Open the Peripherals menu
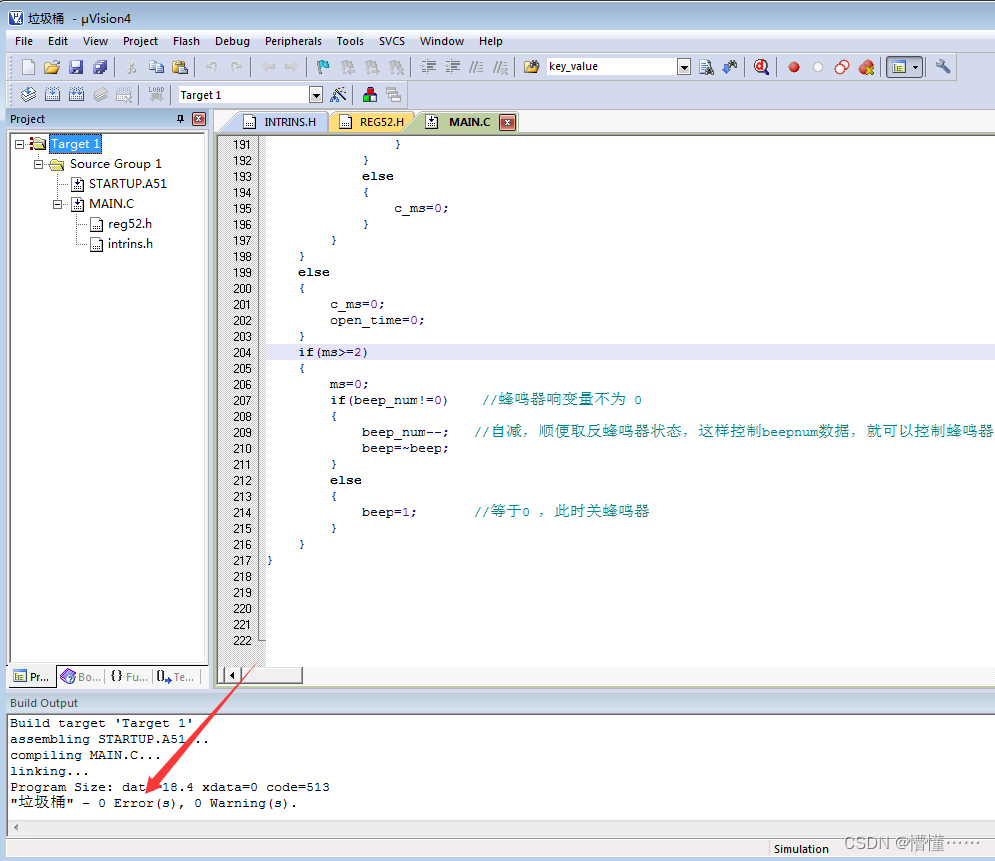 tap(293, 41)
